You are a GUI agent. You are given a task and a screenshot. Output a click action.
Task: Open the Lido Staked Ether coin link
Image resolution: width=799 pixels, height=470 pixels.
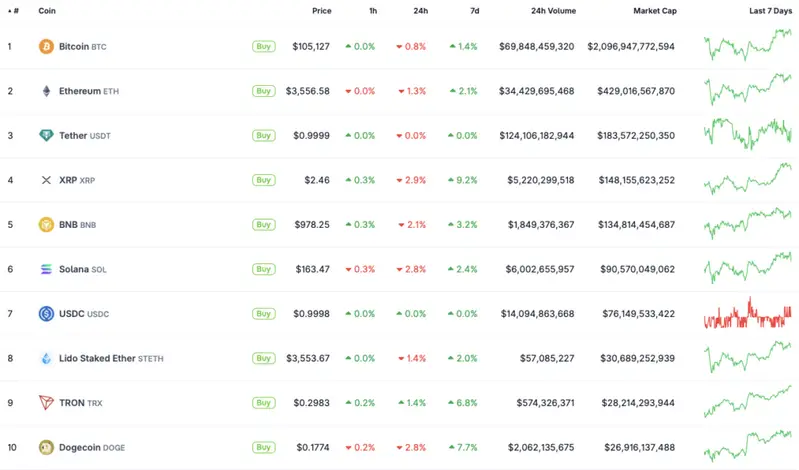click(111, 358)
